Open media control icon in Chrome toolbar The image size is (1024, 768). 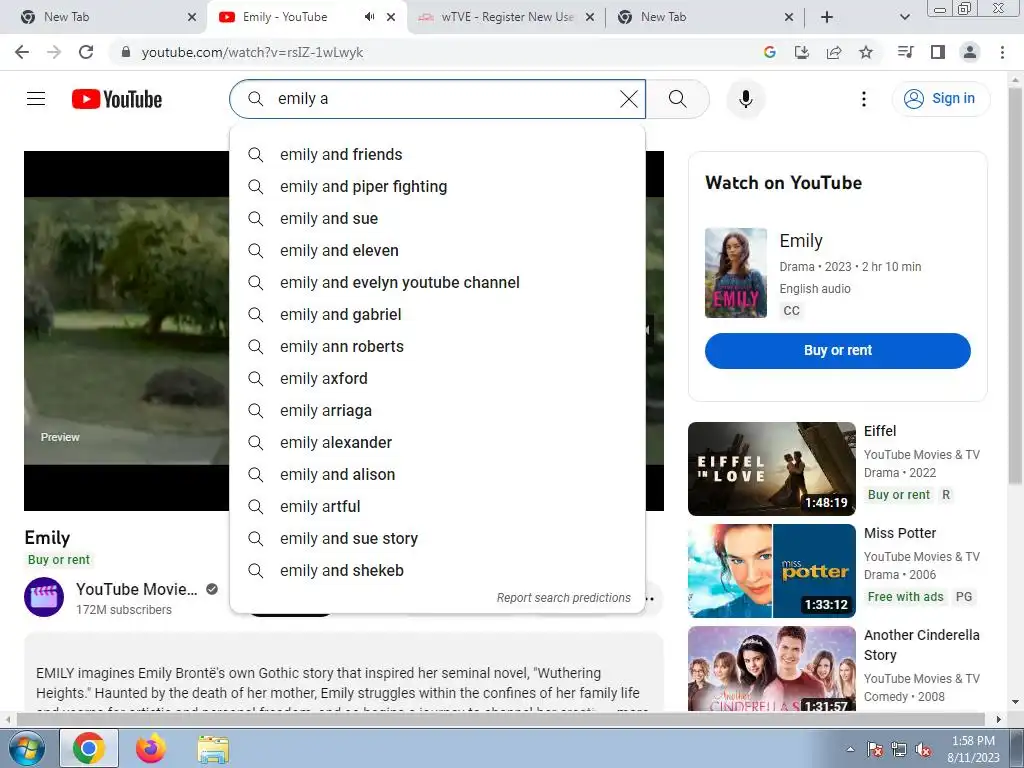click(x=905, y=52)
